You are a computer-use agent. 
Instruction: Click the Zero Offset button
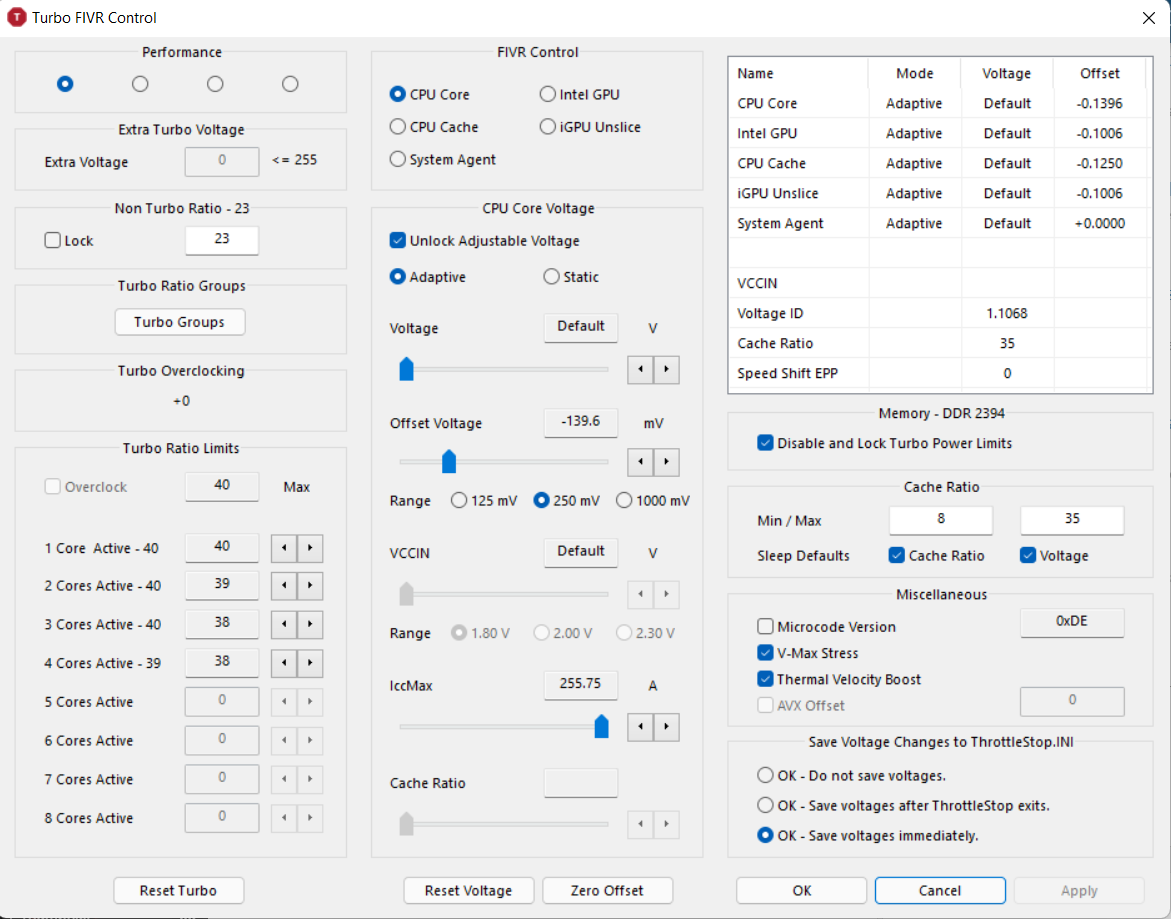607,891
